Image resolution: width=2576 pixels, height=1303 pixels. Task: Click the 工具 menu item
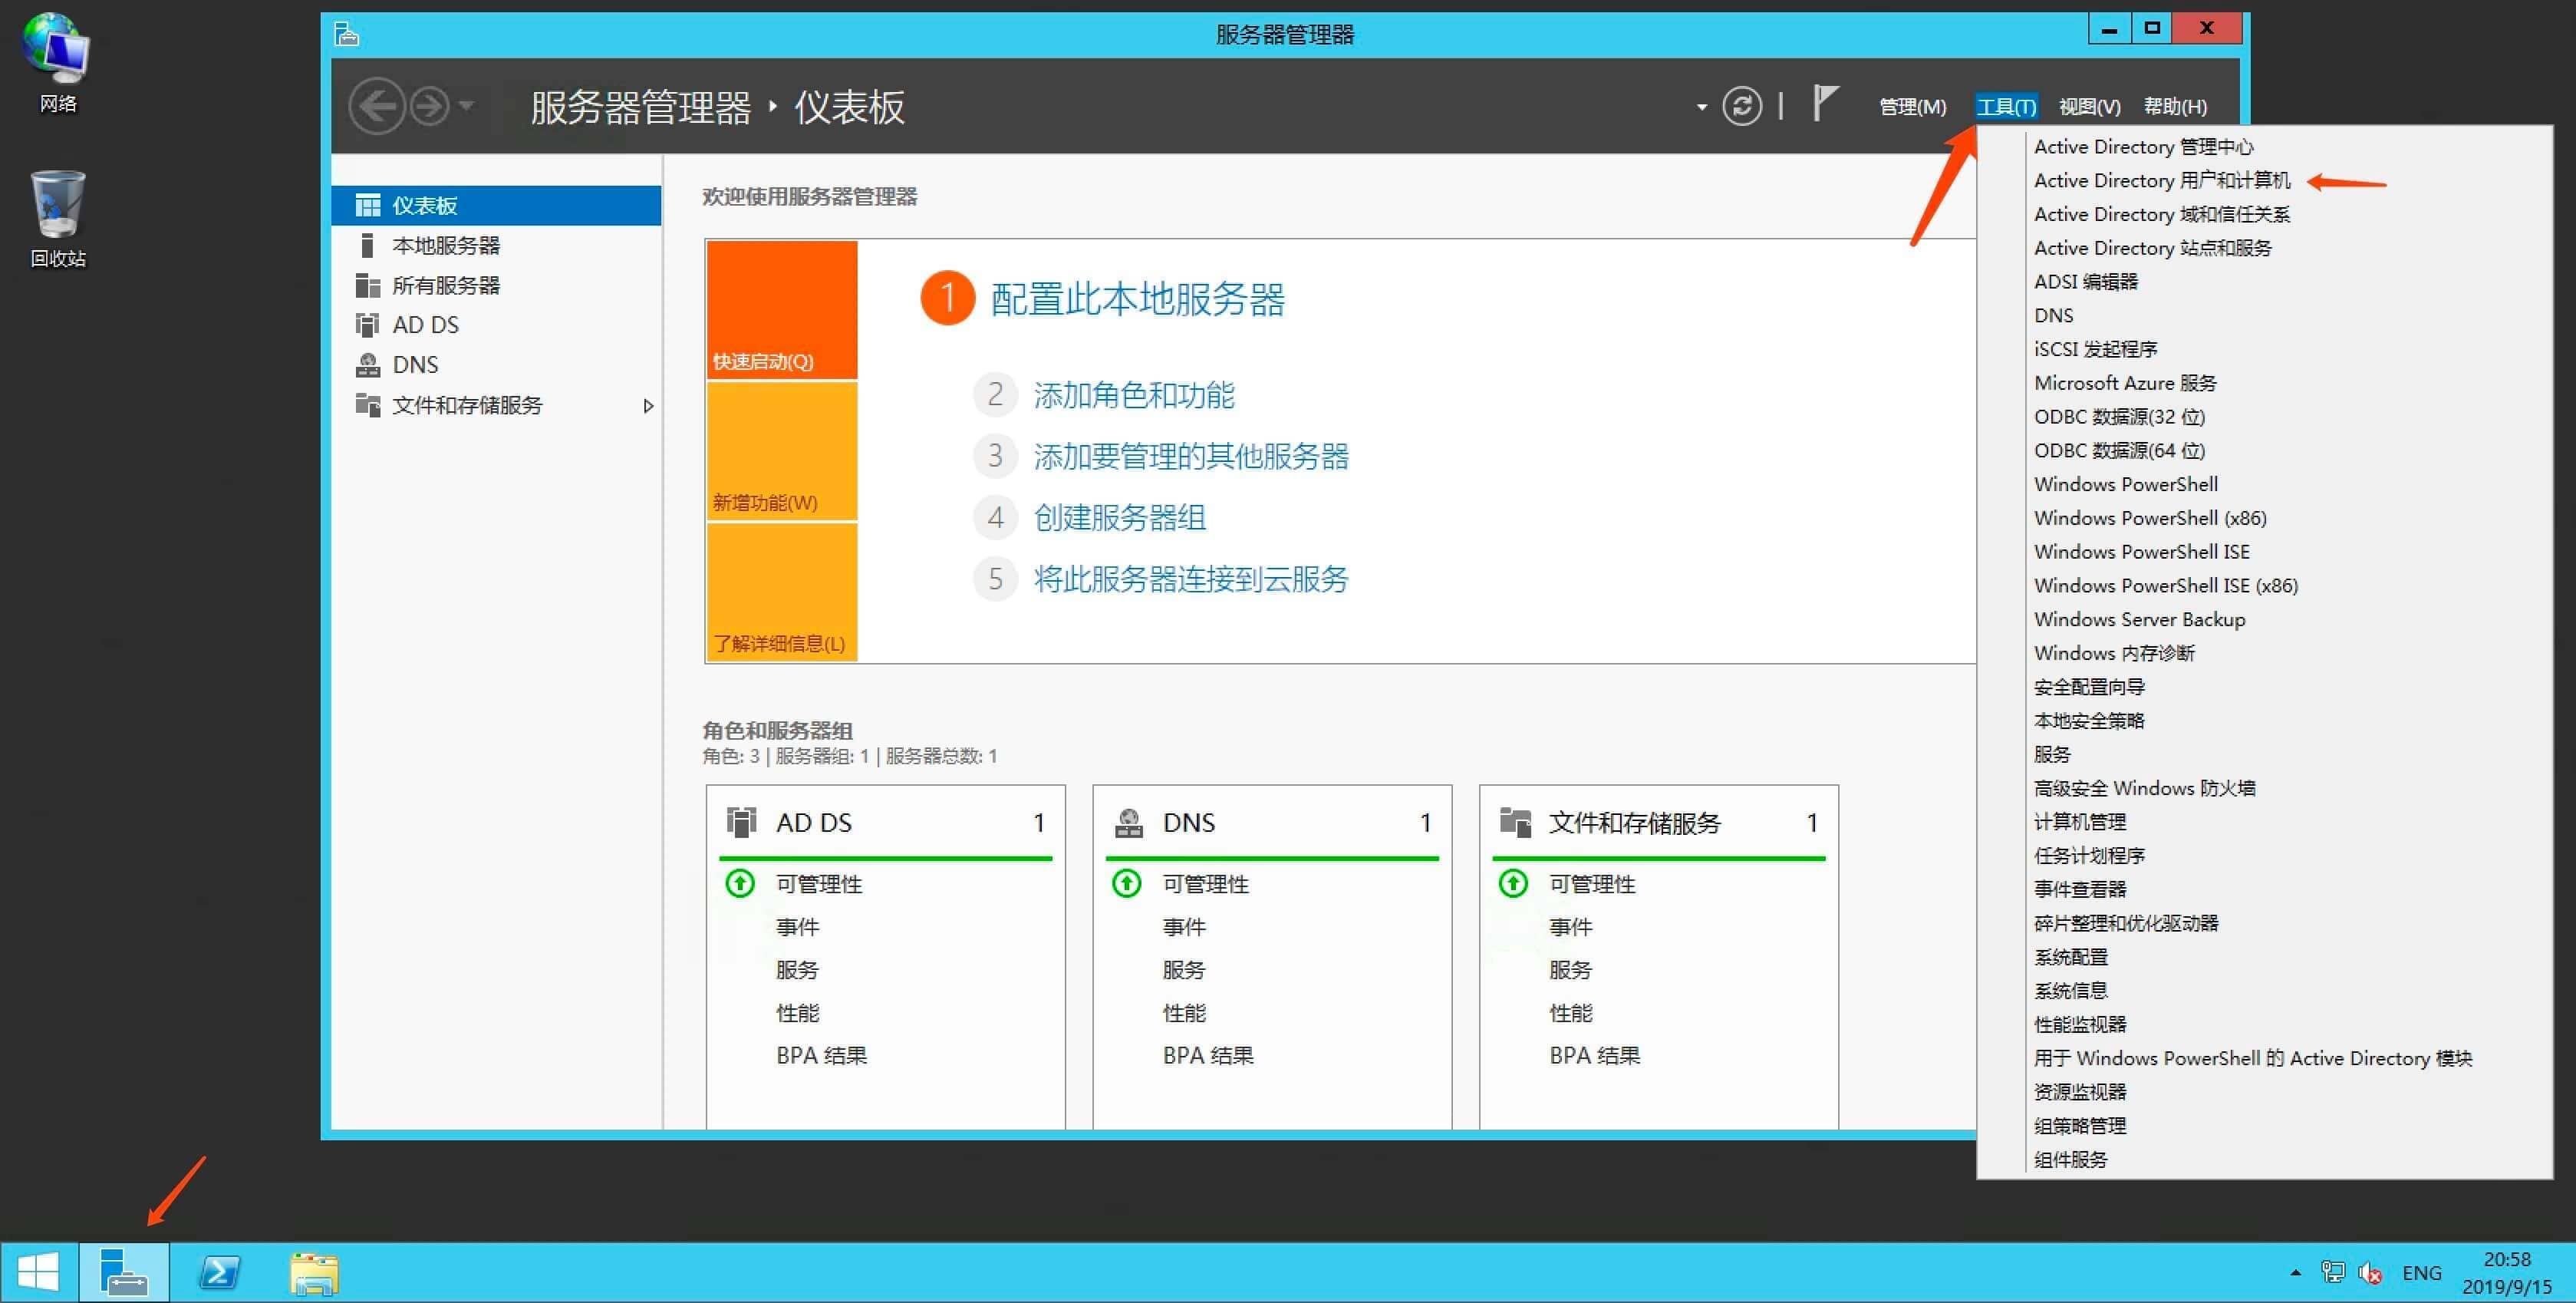tap(2004, 104)
